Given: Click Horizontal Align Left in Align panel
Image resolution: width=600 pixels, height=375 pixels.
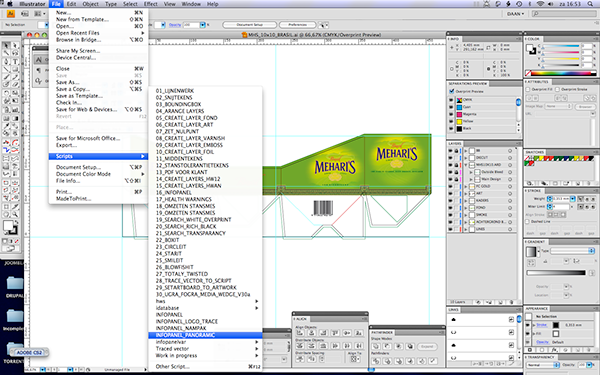Looking at the screenshot, I should 300,333.
